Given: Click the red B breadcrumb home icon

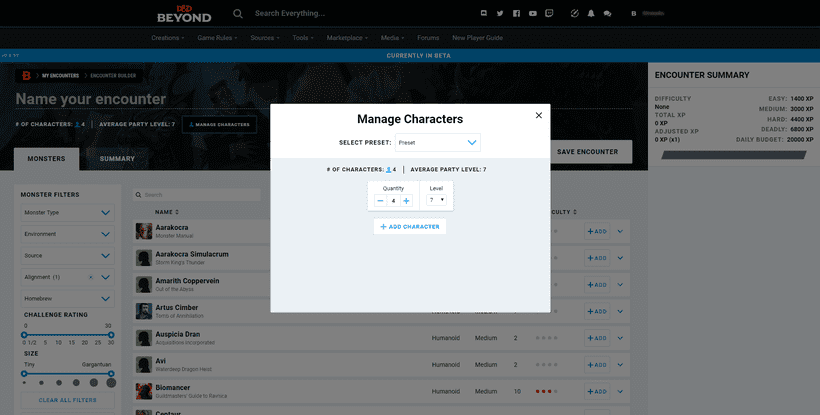Looking at the screenshot, I should point(26,76).
